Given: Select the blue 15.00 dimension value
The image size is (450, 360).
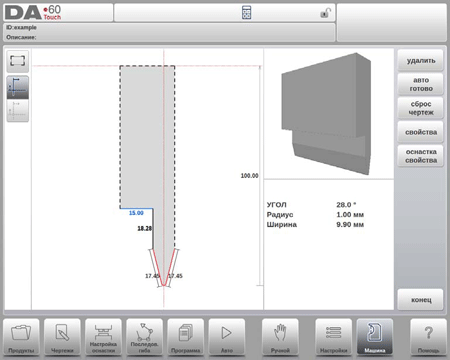Looking at the screenshot, I should pyautogui.click(x=136, y=213).
